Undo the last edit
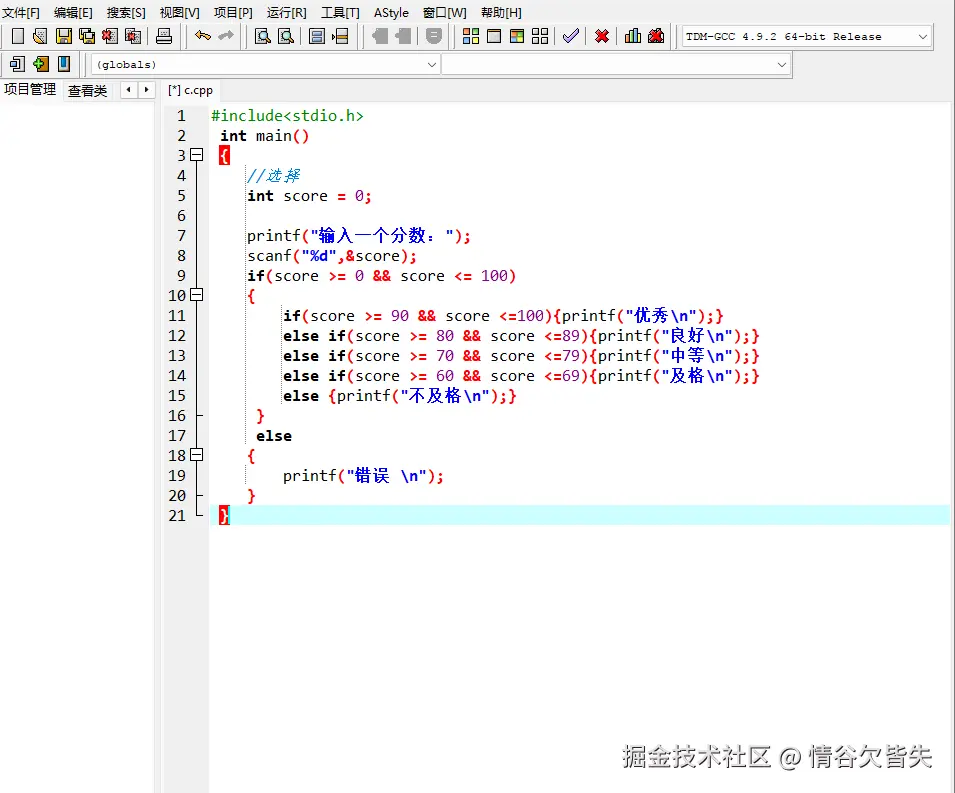955x793 pixels. 203,37
